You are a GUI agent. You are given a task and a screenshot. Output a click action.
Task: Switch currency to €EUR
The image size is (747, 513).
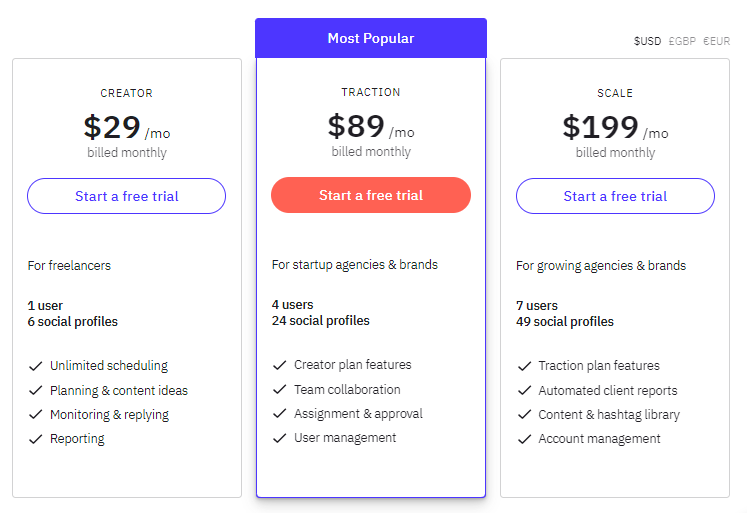[x=717, y=41]
